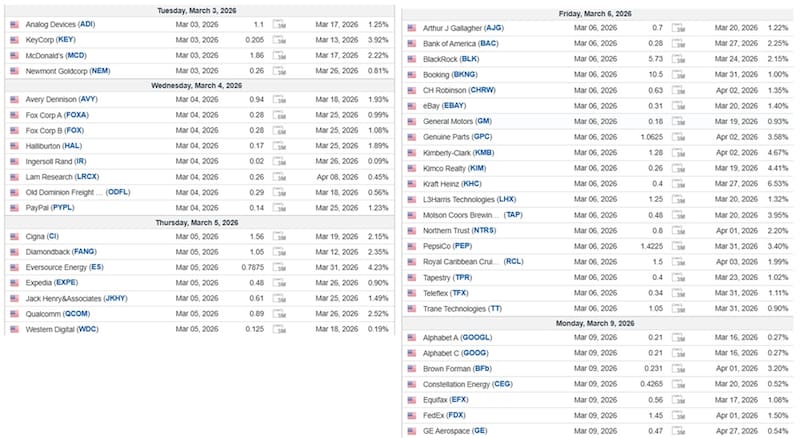
Task: Click the US flag next to eBay
Action: [x=412, y=105]
